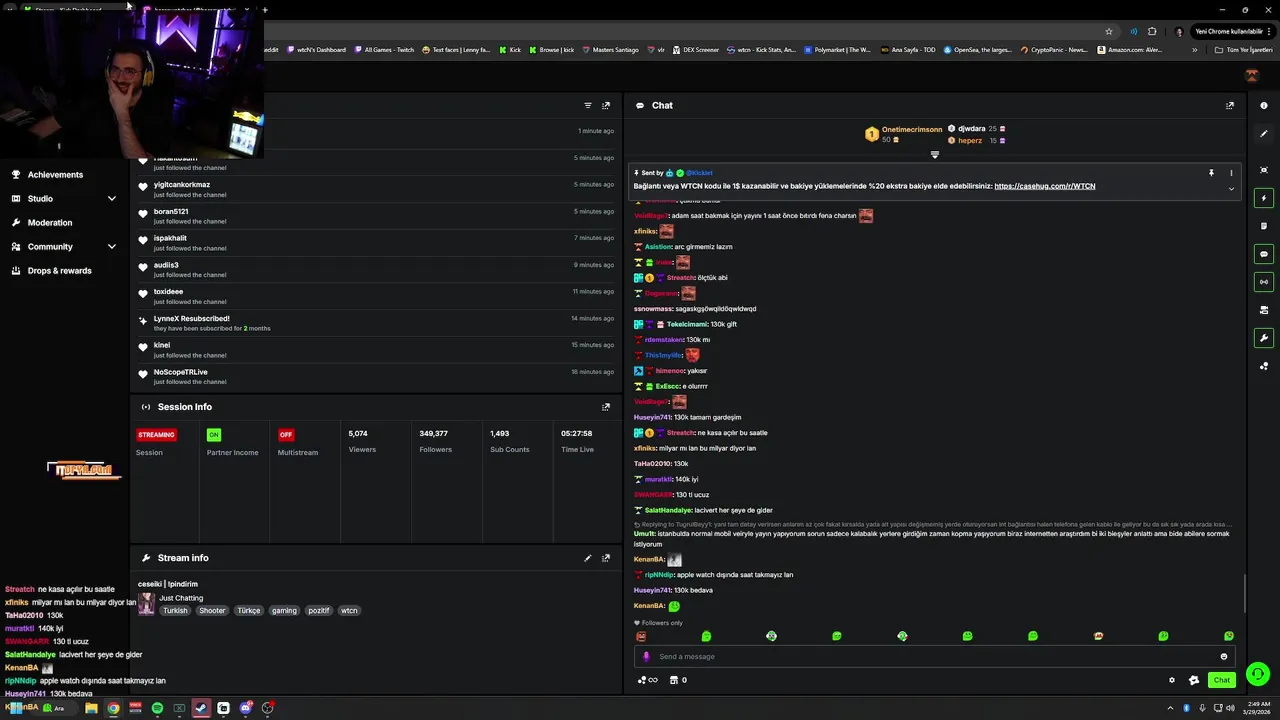Select the boran5121 follow event

pos(377,216)
